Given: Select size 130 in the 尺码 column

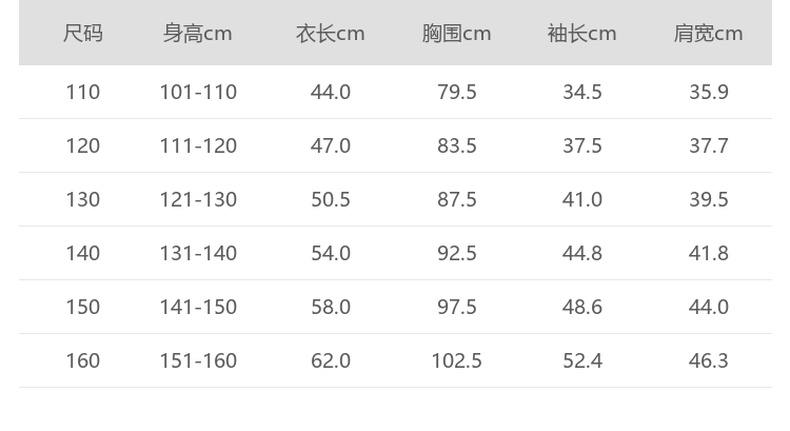Looking at the screenshot, I should (x=83, y=199).
